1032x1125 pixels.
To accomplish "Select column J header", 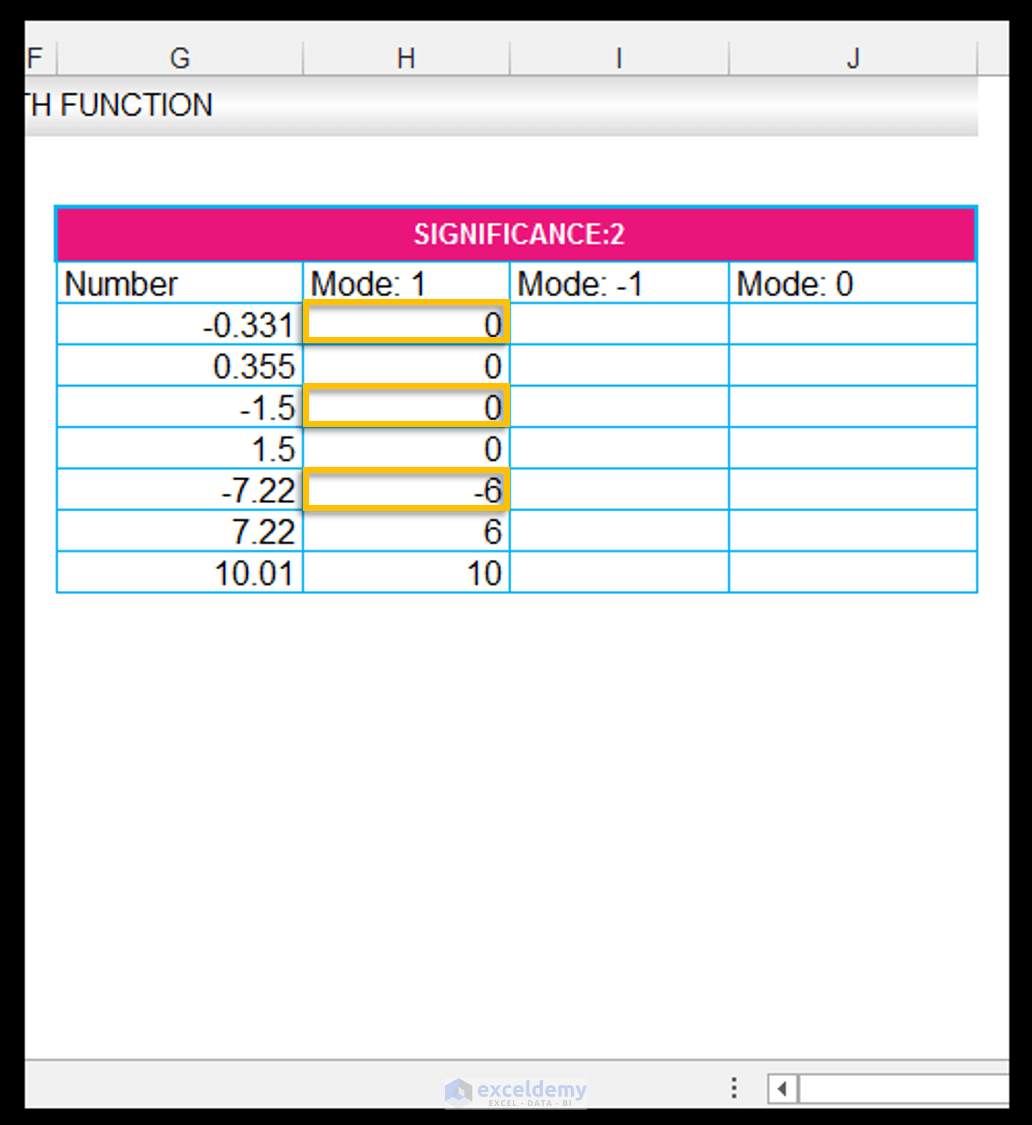I will click(x=852, y=58).
